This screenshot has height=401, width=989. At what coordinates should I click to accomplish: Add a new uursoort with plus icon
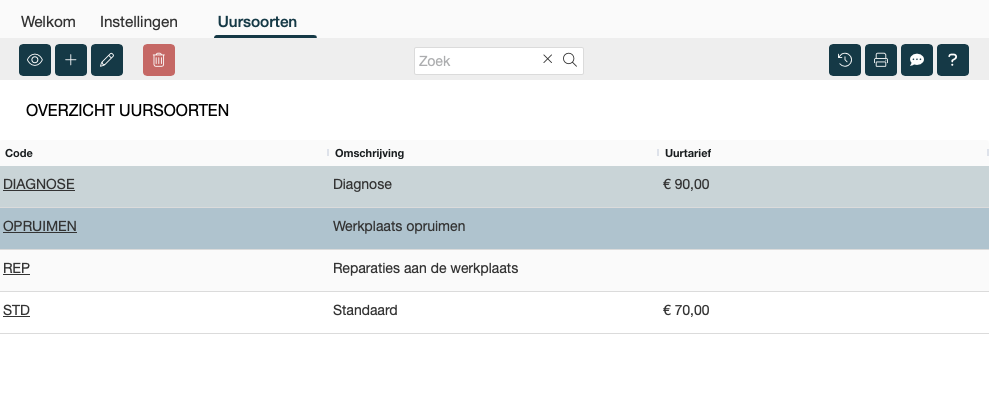coord(71,60)
